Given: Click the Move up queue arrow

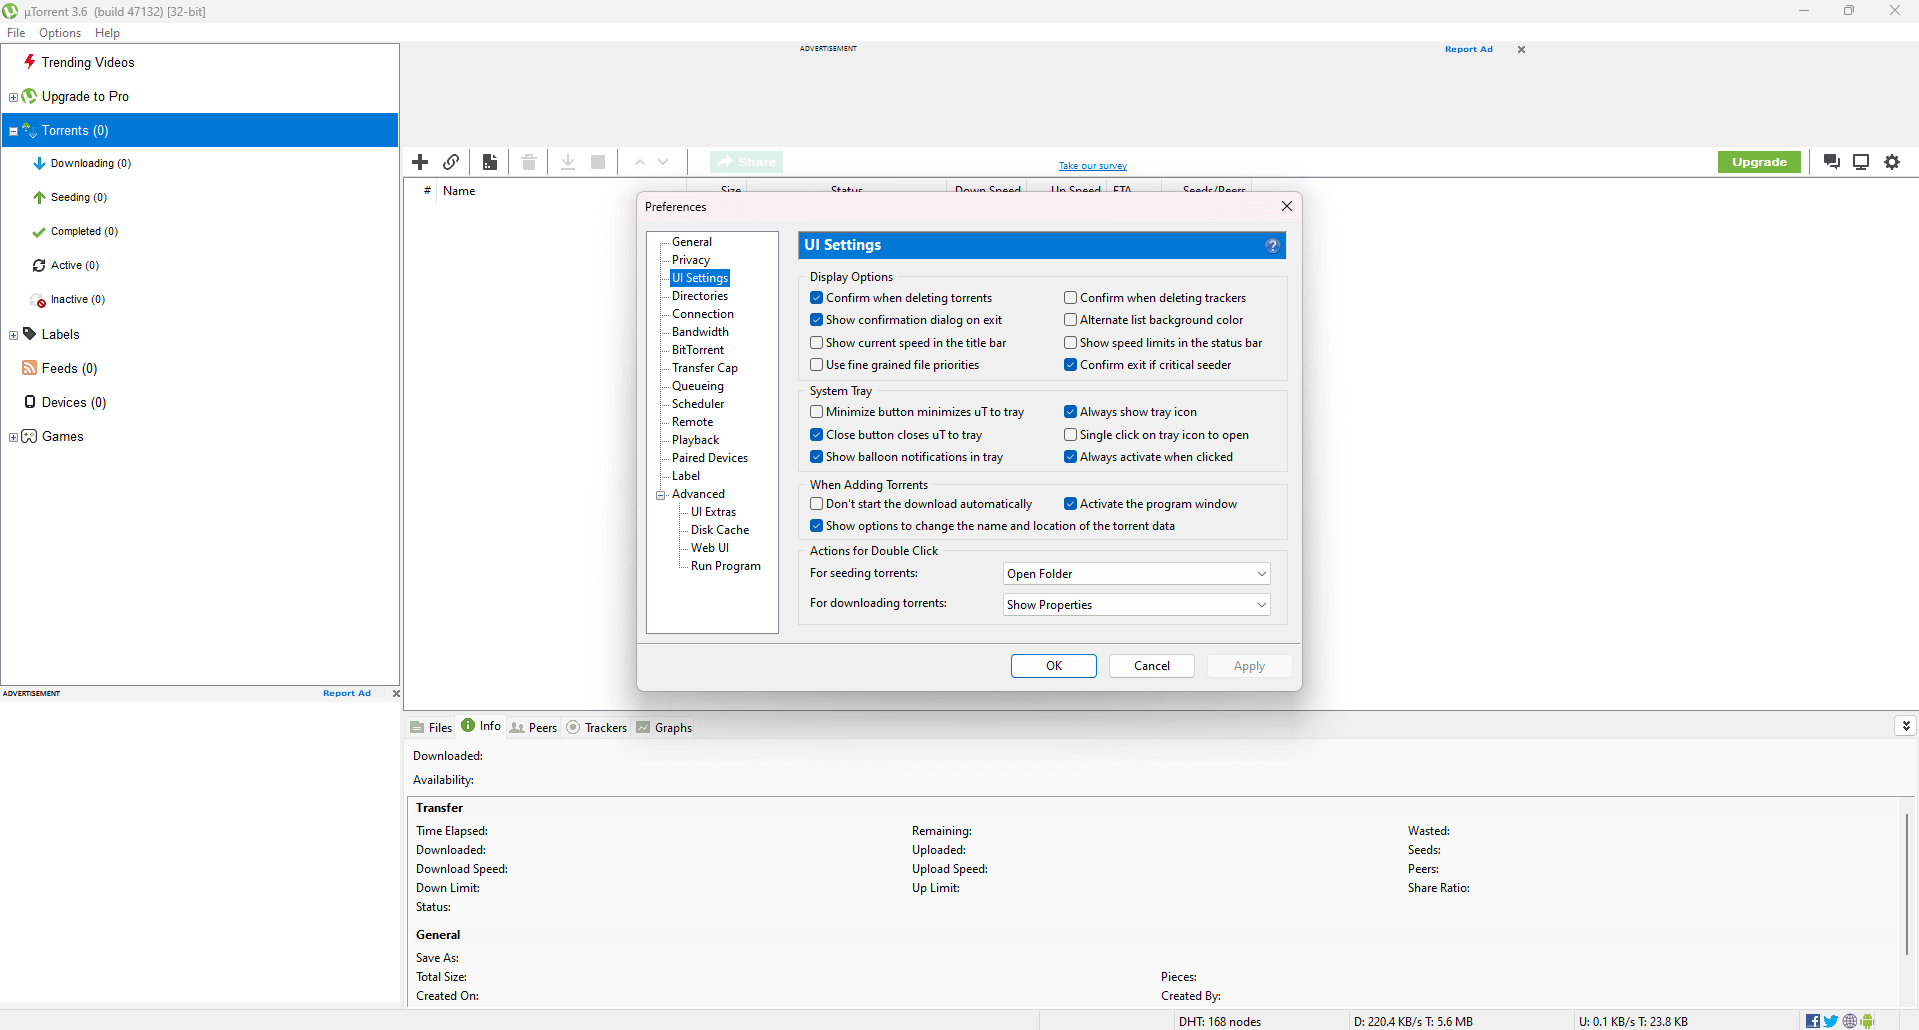Looking at the screenshot, I should coord(640,162).
